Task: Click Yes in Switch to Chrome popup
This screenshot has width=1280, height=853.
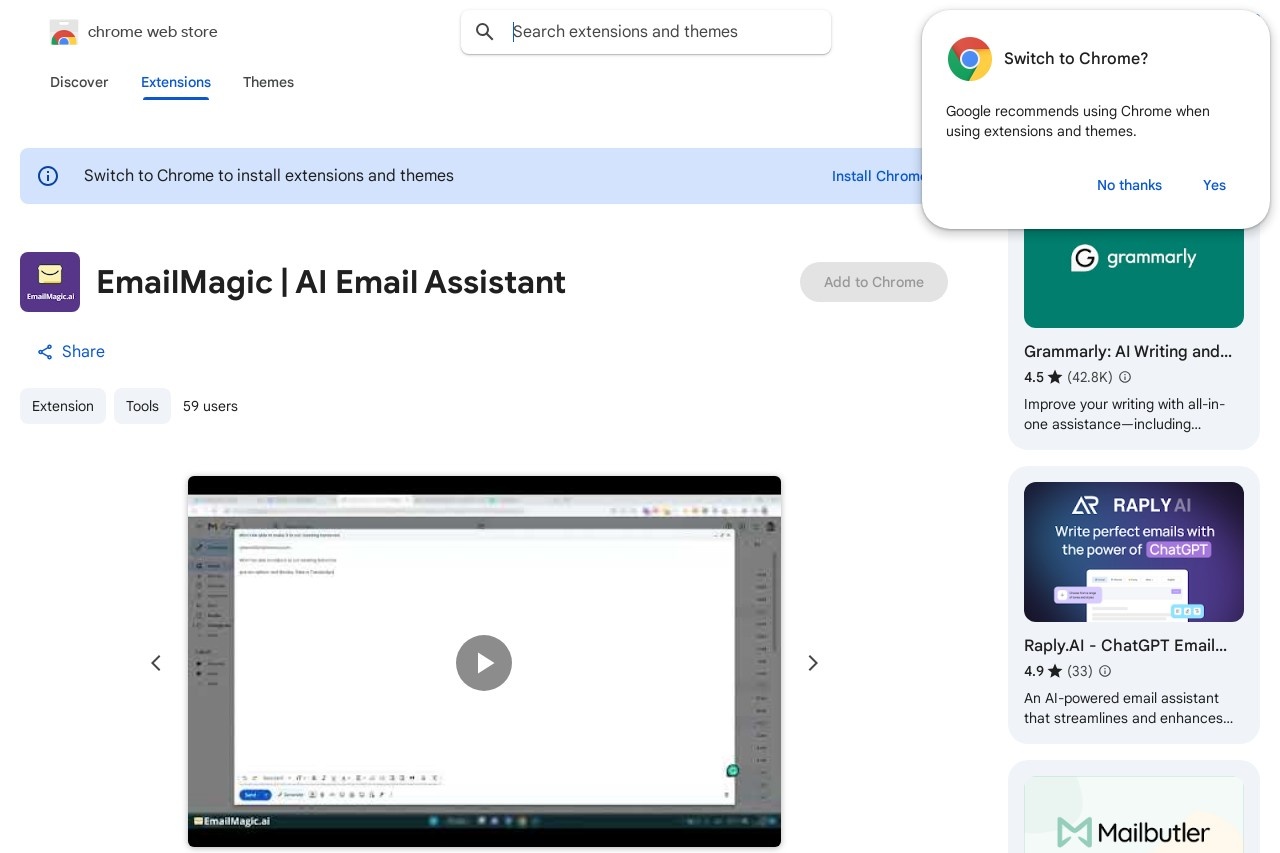Action: point(1214,185)
